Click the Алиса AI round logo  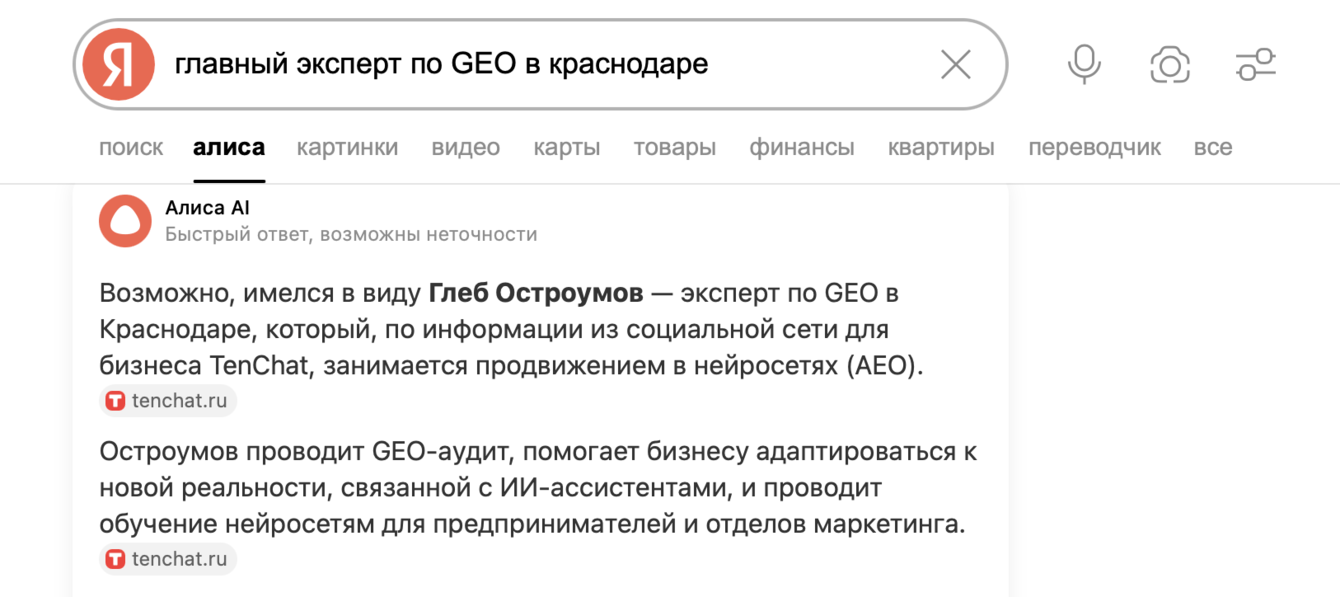(125, 221)
